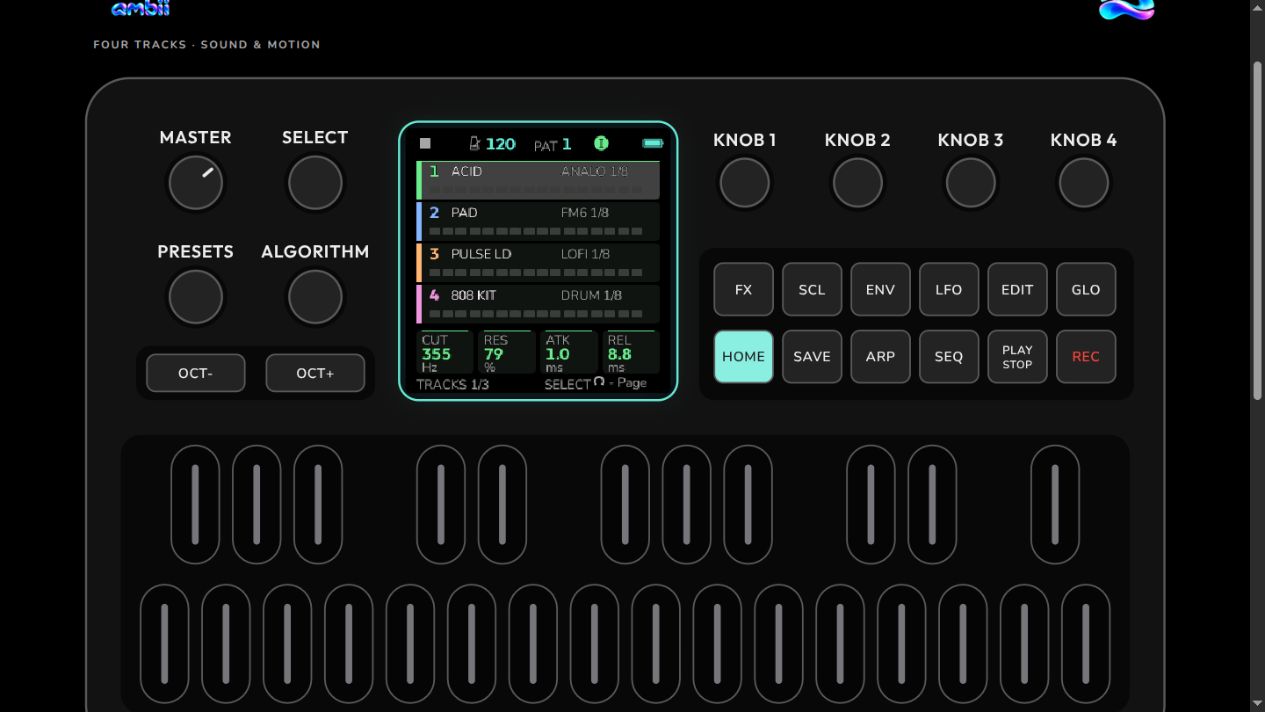Click the ambii logo at top left

[140, 9]
